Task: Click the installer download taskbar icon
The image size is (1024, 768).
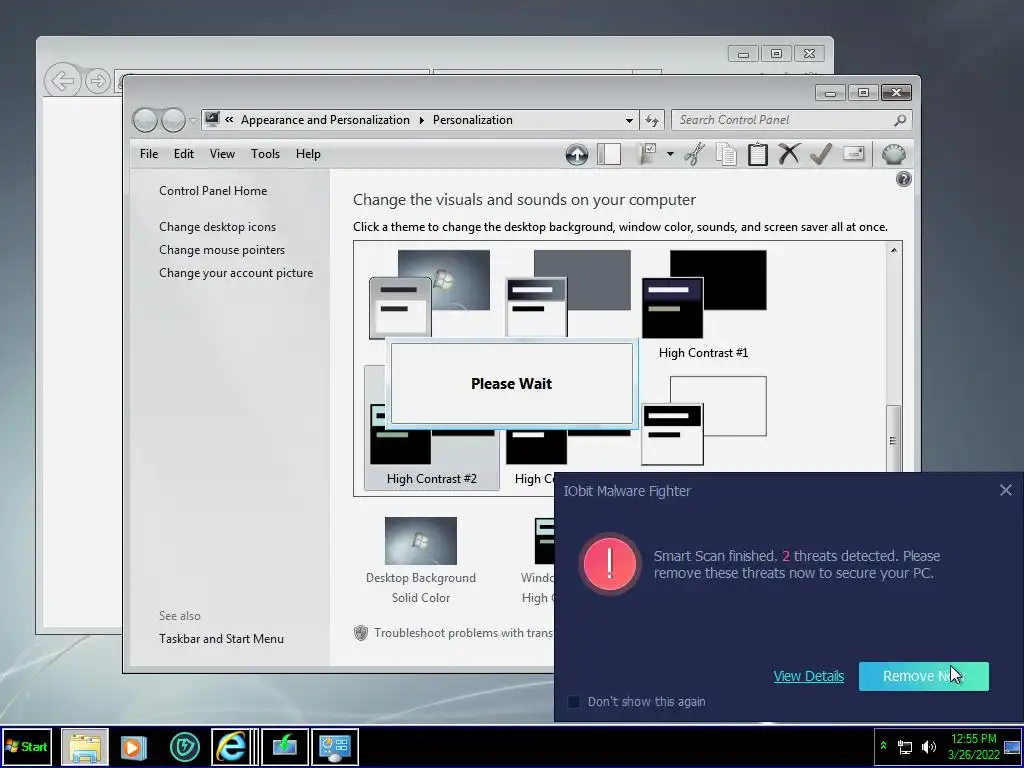Action: tap(285, 747)
